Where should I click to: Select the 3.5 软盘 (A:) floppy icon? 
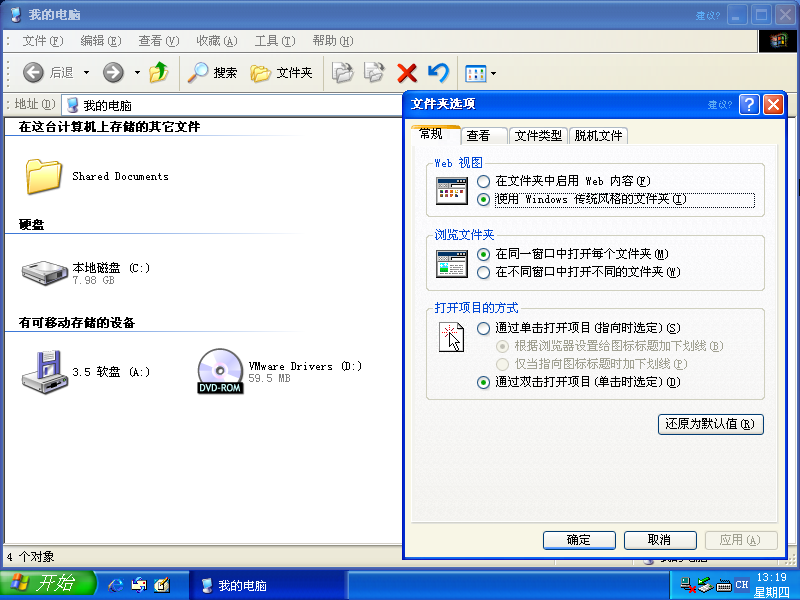point(45,372)
